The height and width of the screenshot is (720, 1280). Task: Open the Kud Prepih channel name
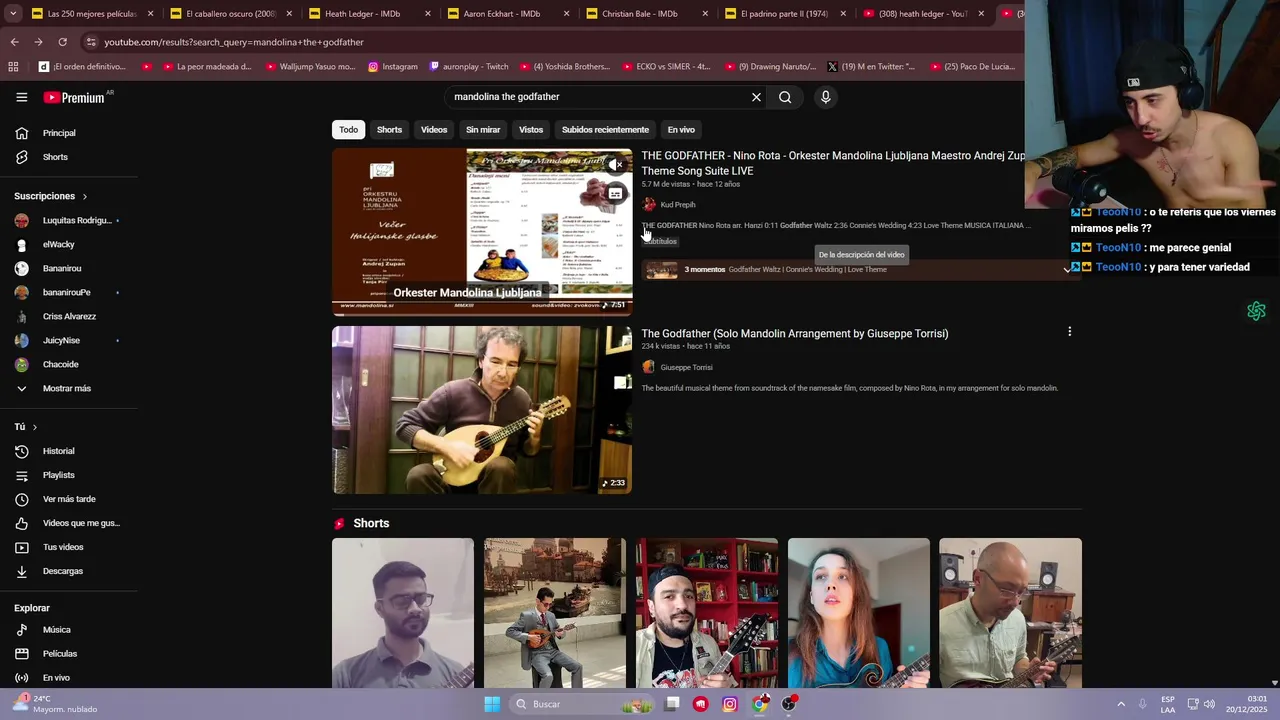point(677,205)
